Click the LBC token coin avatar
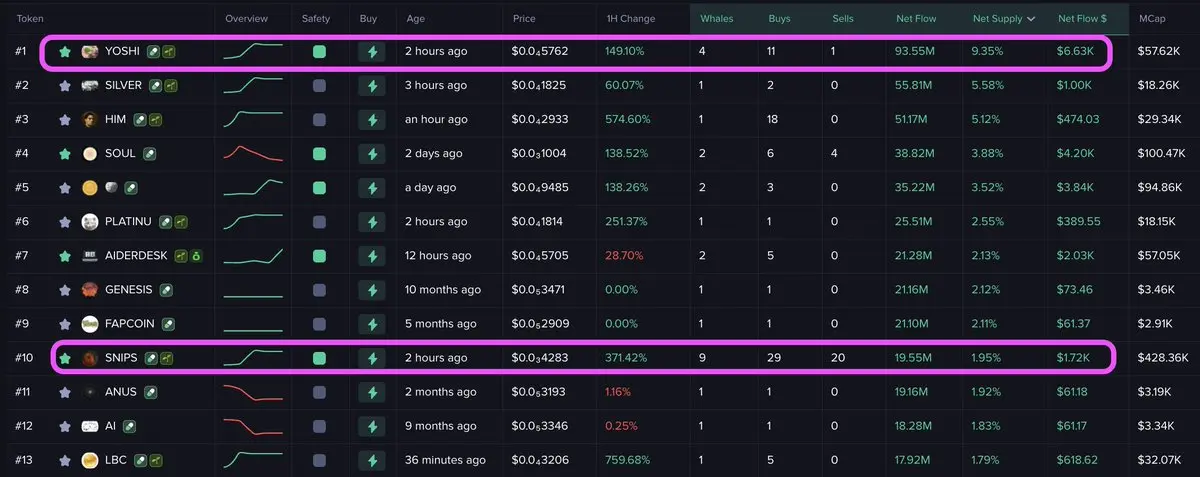The width and height of the screenshot is (1200, 477). [90, 460]
